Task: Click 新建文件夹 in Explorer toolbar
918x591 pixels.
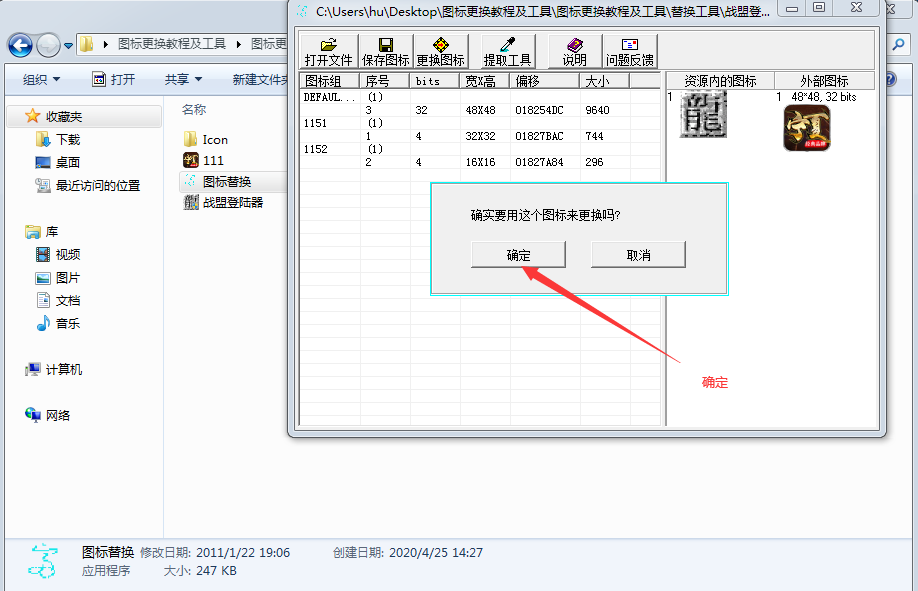Action: [x=261, y=79]
